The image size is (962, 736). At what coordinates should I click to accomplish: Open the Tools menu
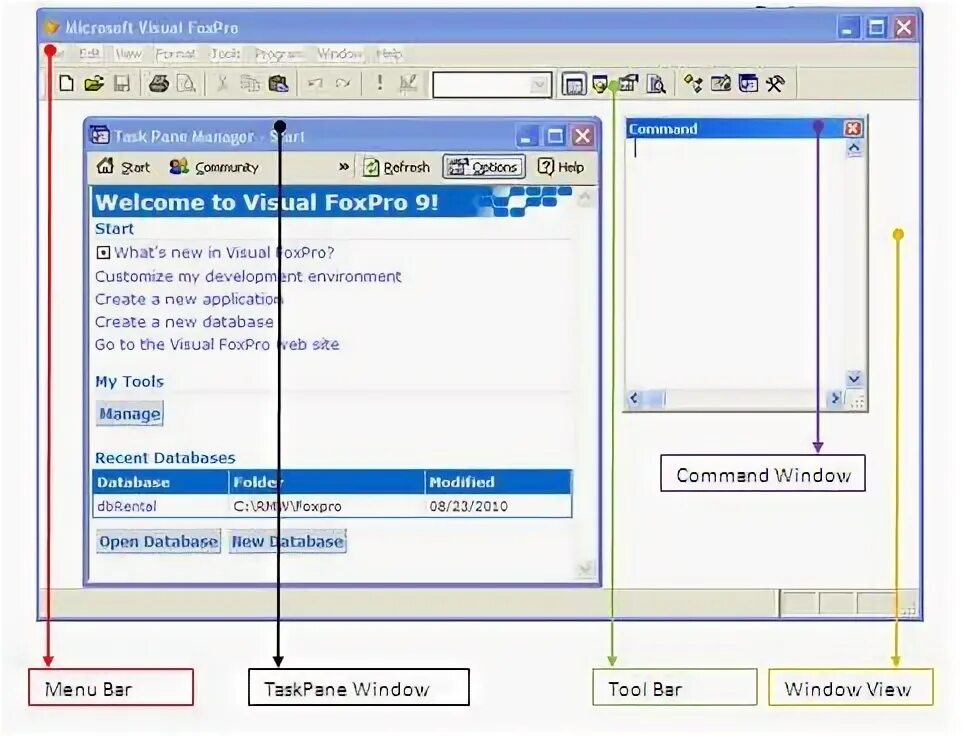225,54
